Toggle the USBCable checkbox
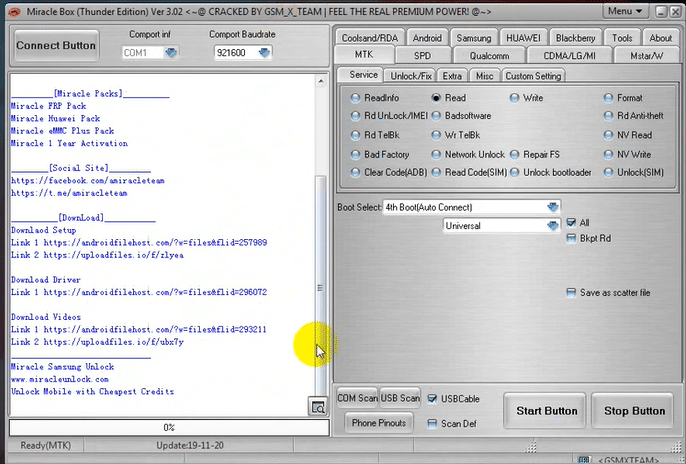686x464 pixels. pos(432,398)
